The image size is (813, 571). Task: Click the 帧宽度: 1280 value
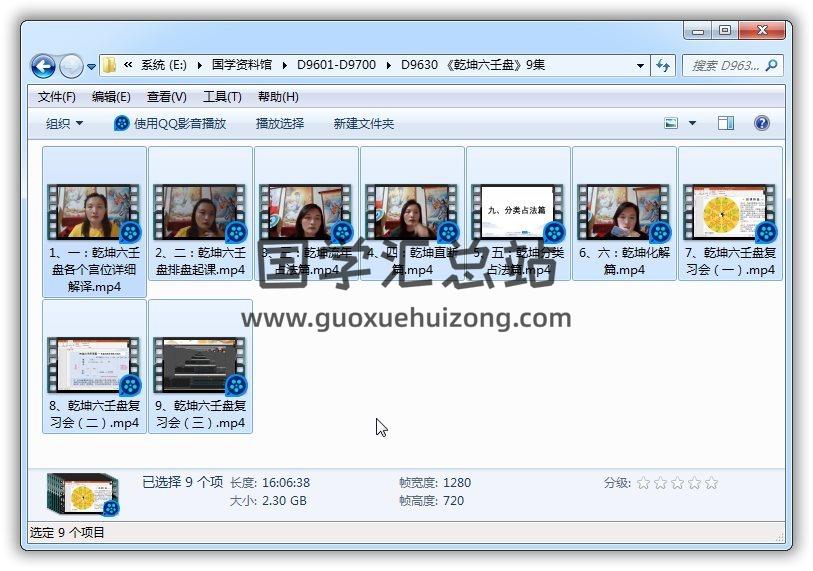point(435,483)
